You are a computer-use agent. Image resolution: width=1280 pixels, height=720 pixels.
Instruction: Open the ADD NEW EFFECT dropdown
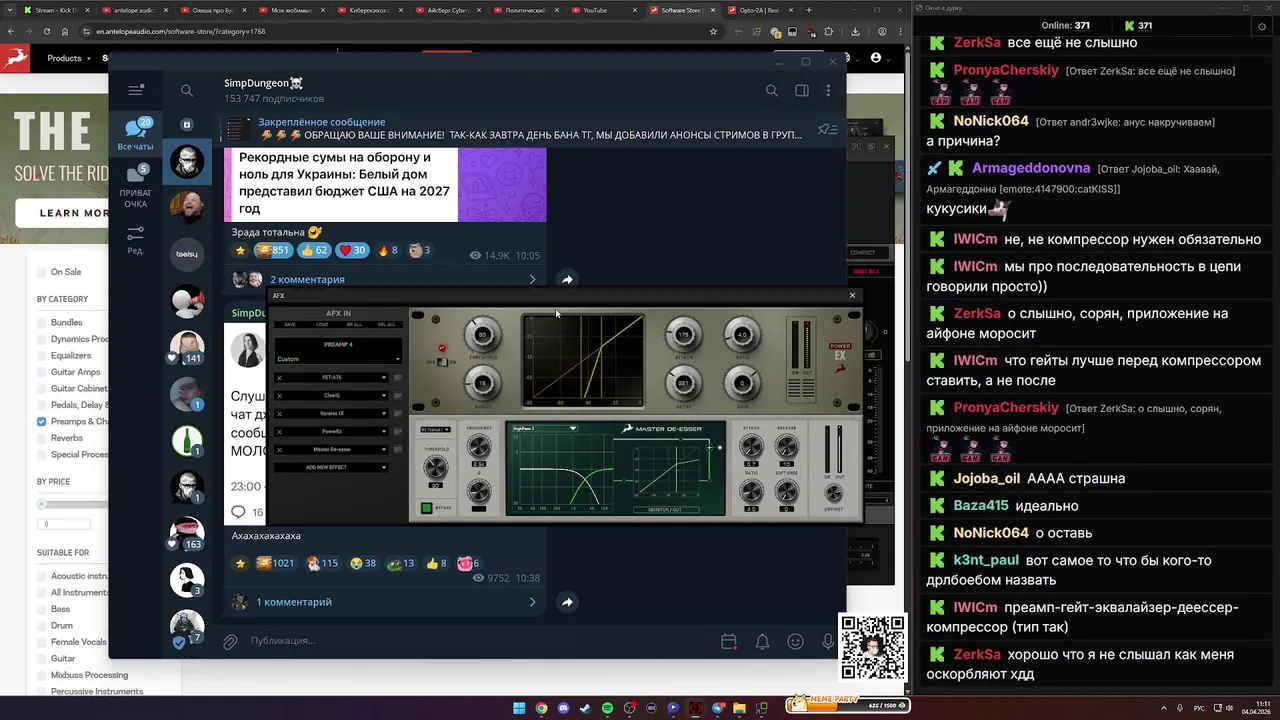331,467
